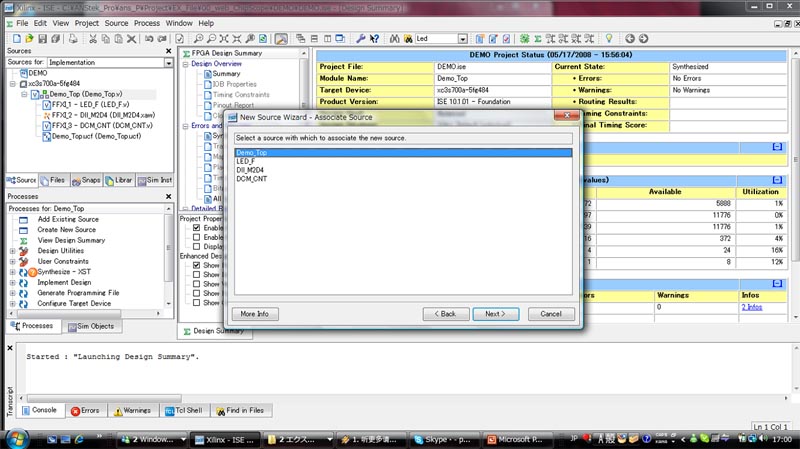Expand the Design Utilities process node

pos(13,251)
